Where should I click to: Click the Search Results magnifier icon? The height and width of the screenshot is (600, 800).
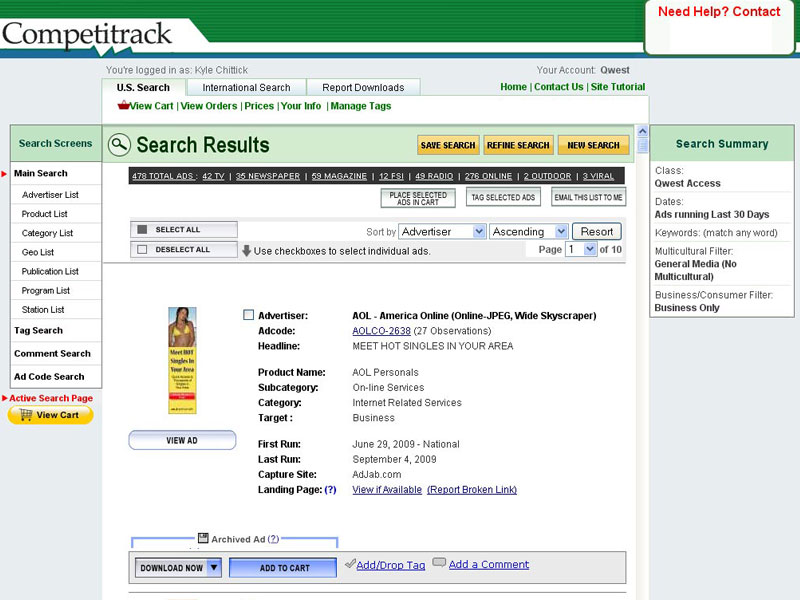click(119, 145)
